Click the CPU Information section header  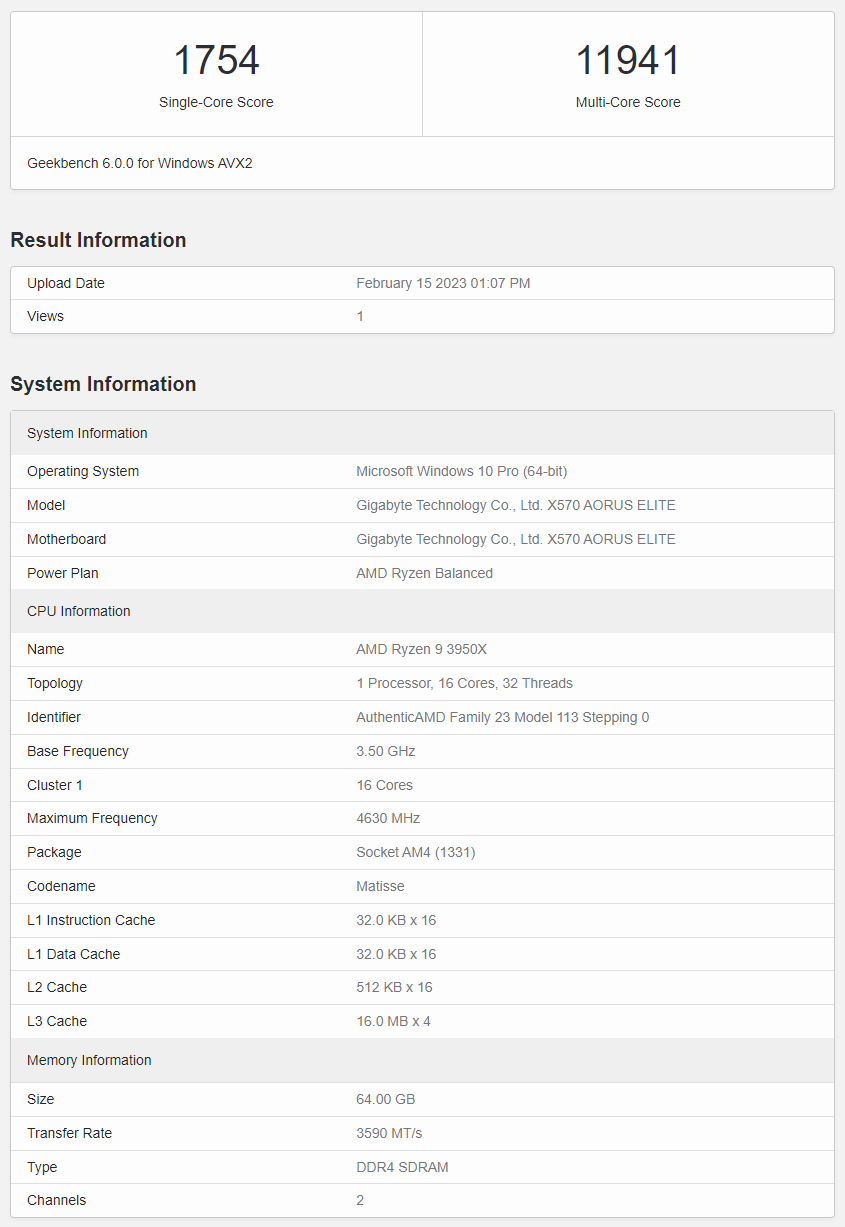click(x=422, y=611)
